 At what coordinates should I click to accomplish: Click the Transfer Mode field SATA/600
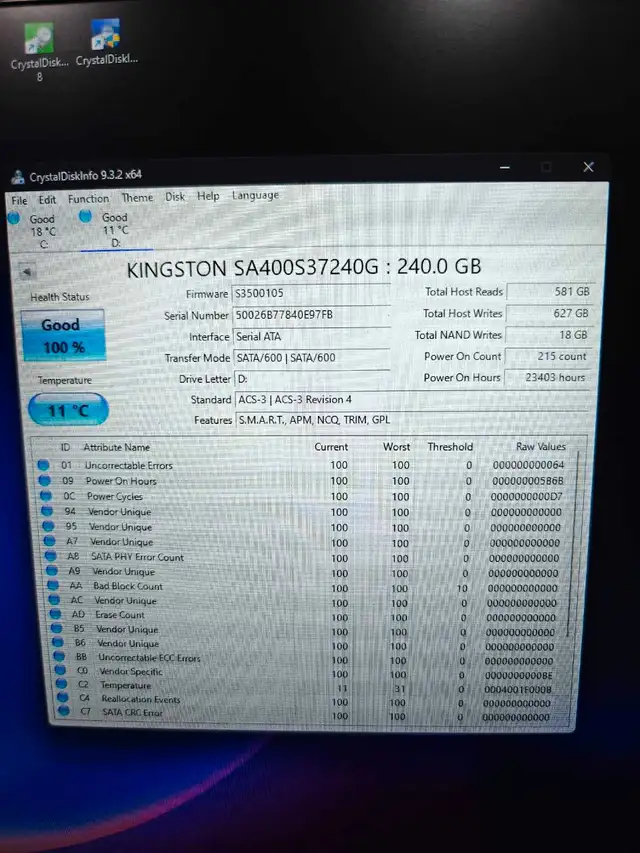click(312, 357)
